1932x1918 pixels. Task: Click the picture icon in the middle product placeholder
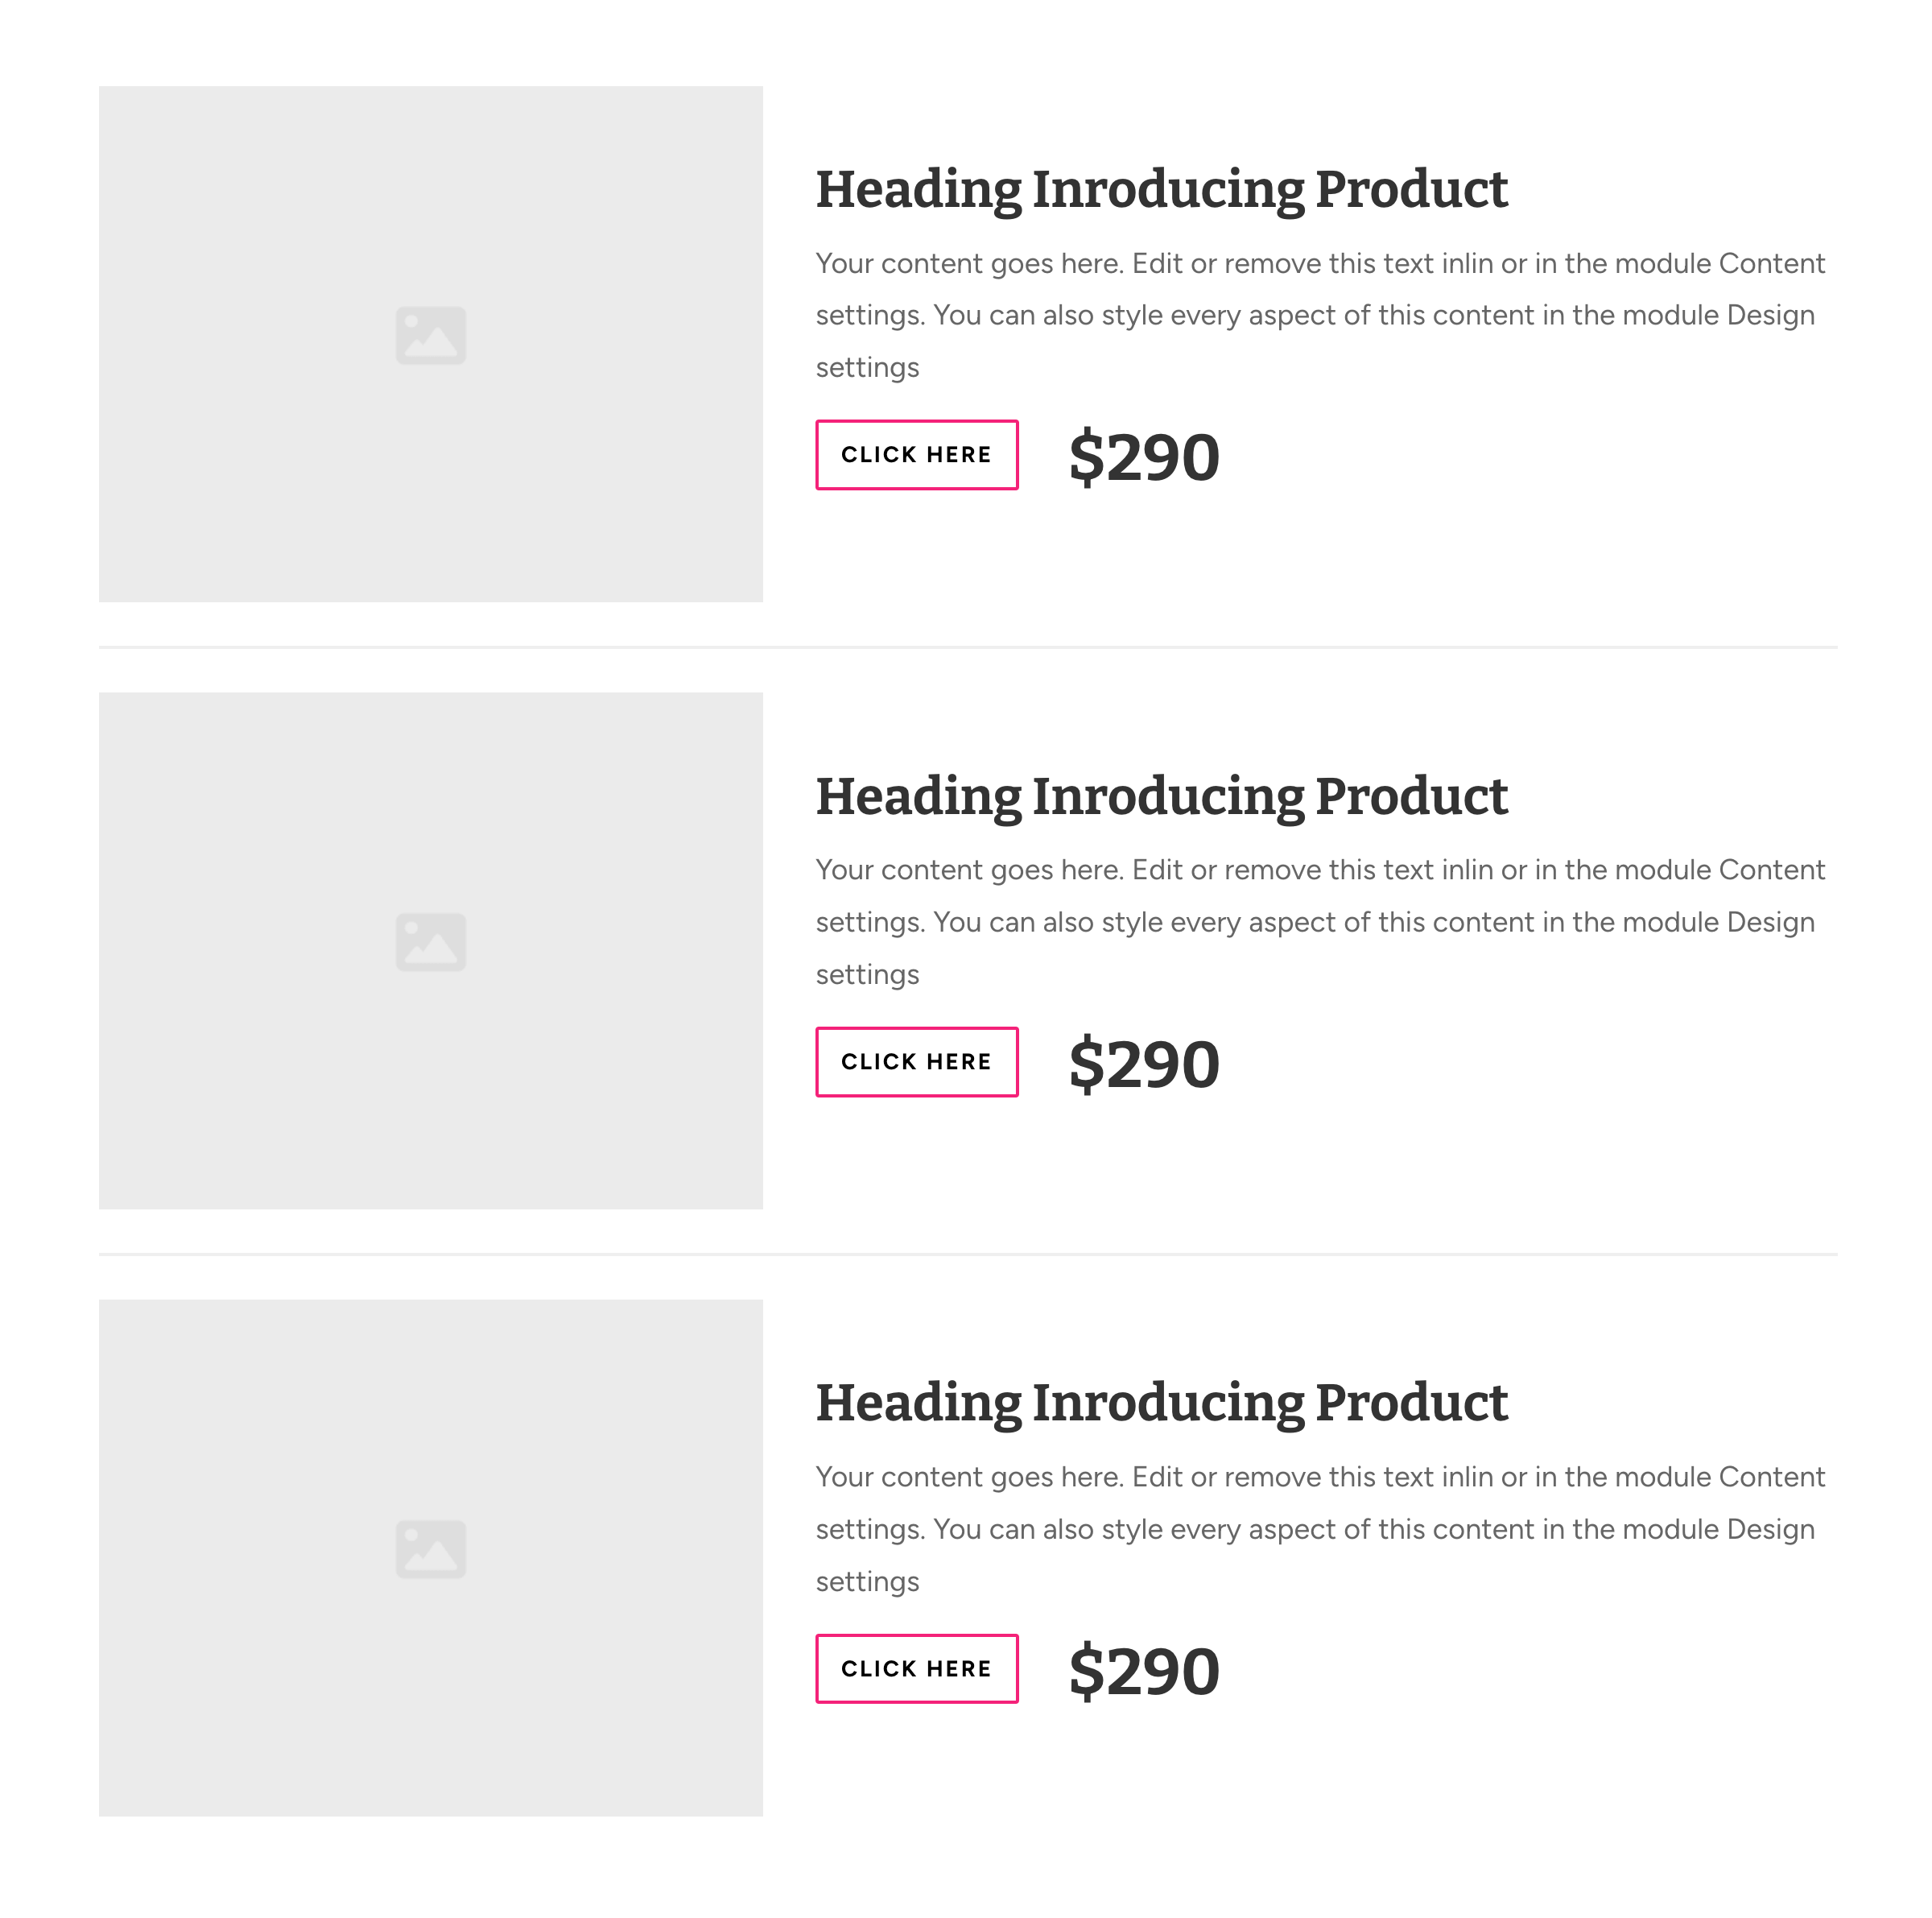430,941
